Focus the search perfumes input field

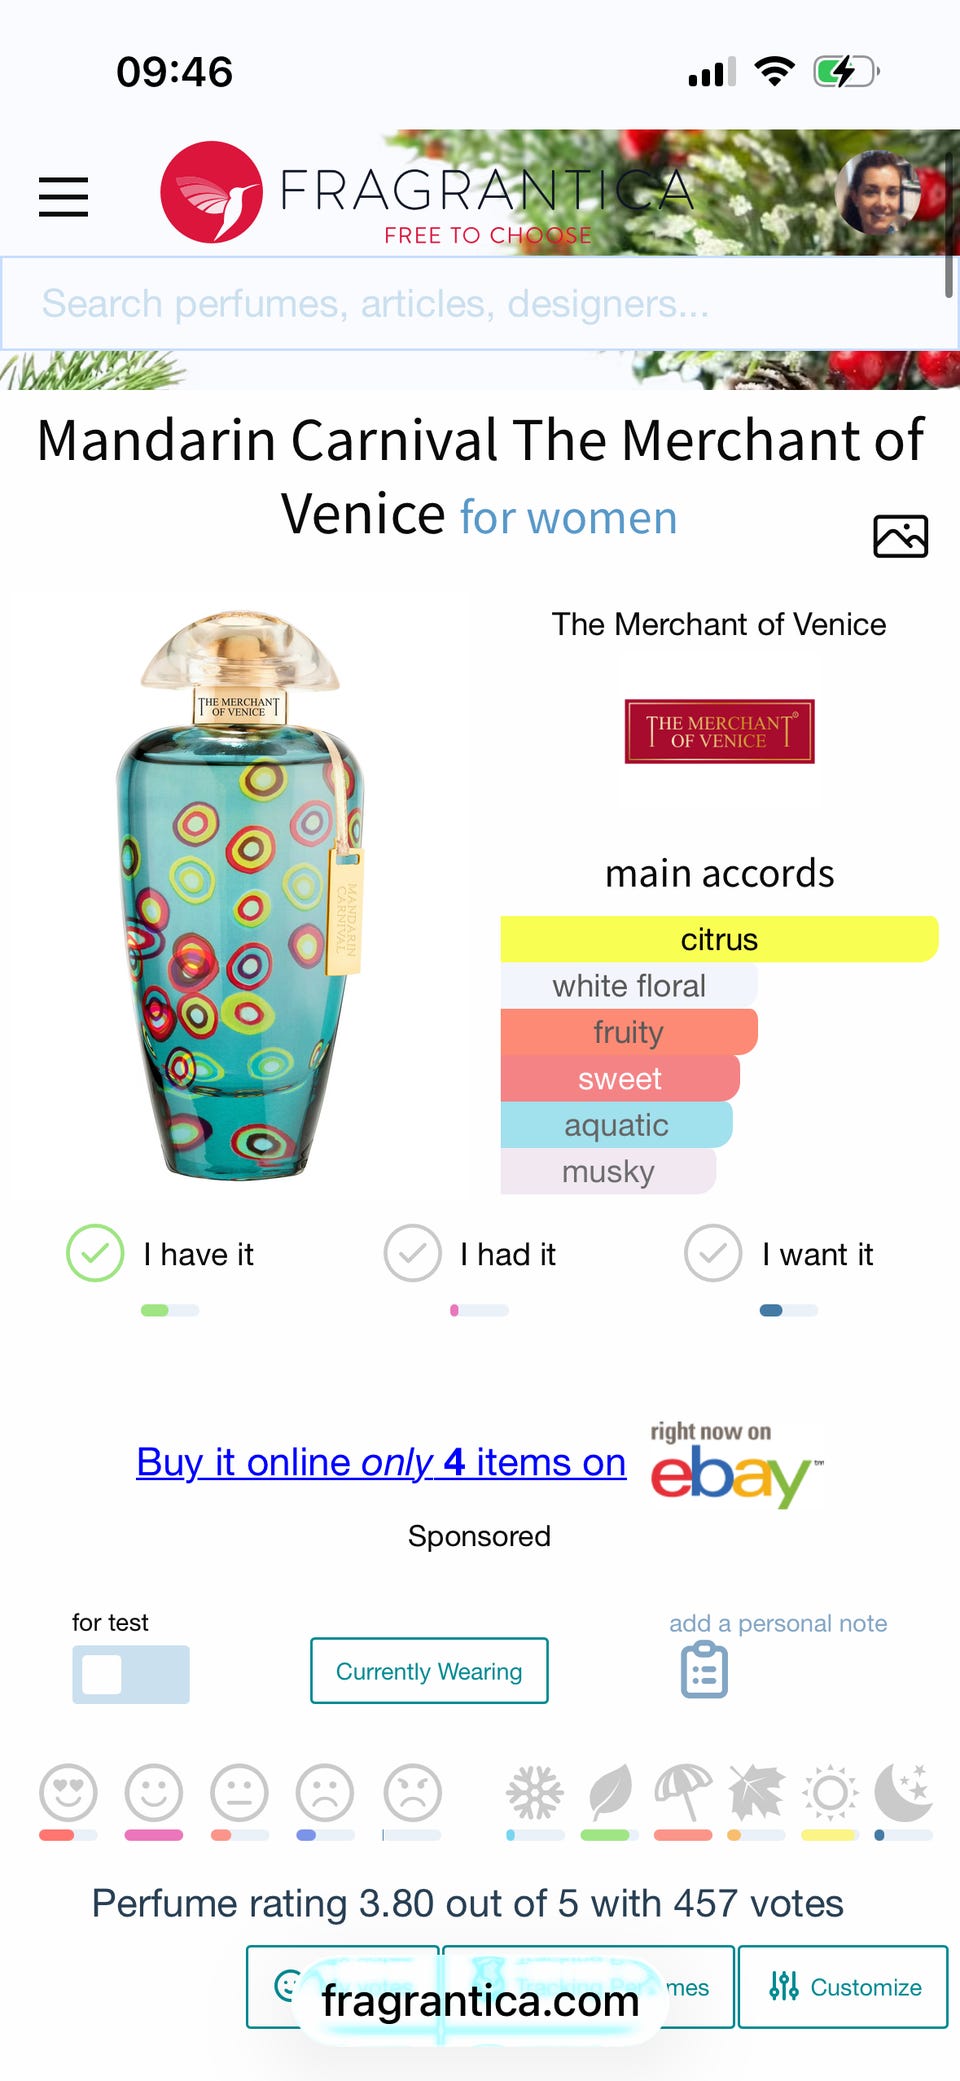pos(480,303)
